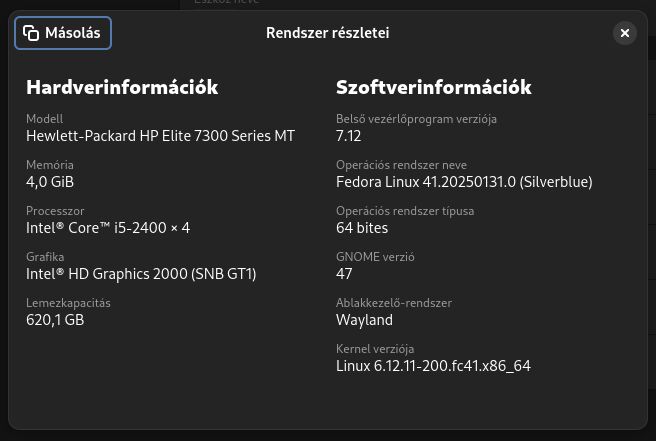Image resolution: width=656 pixels, height=441 pixels.
Task: Click the Rendszer részletei dialog title
Action: point(328,33)
